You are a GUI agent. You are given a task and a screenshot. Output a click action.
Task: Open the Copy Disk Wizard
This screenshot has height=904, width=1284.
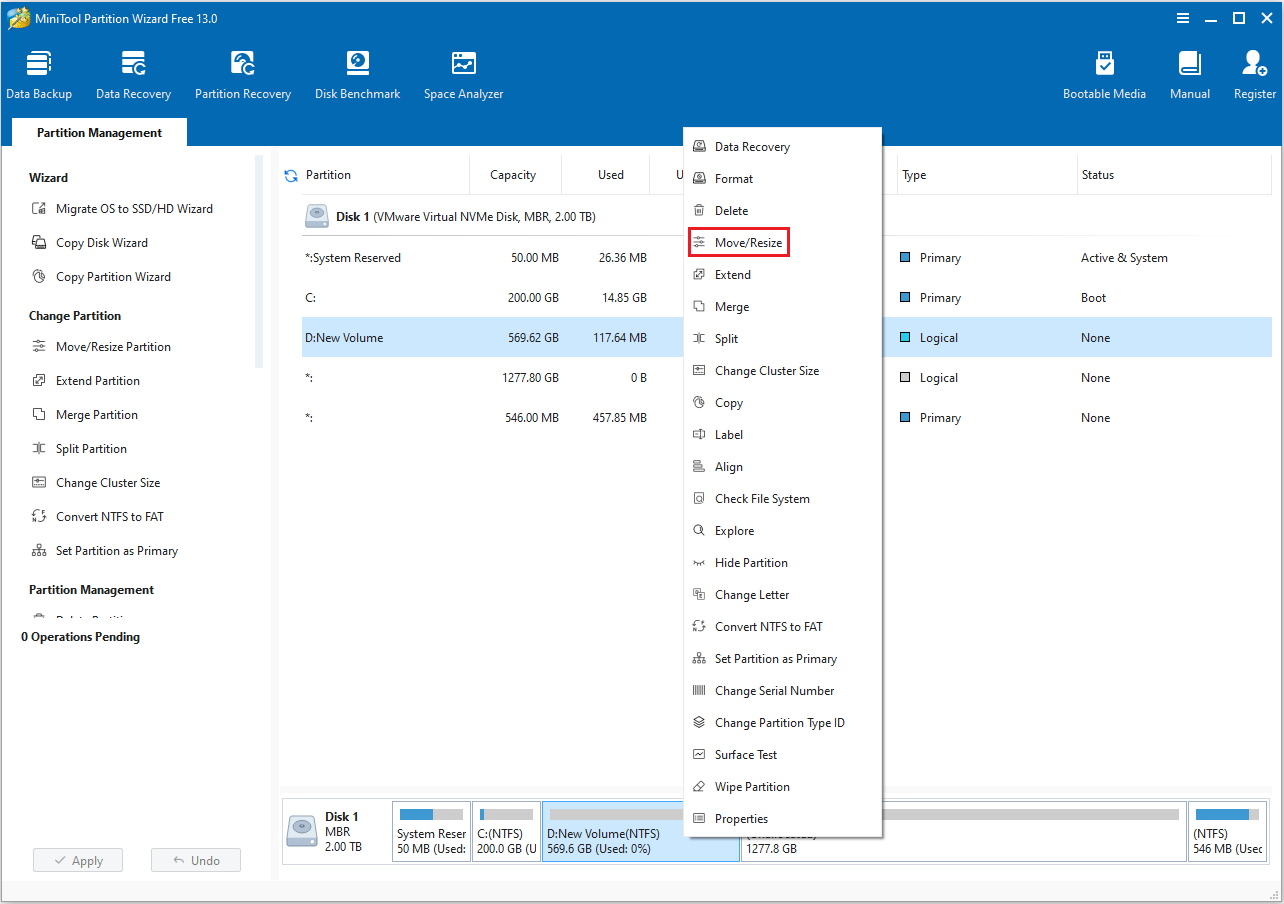tap(89, 243)
